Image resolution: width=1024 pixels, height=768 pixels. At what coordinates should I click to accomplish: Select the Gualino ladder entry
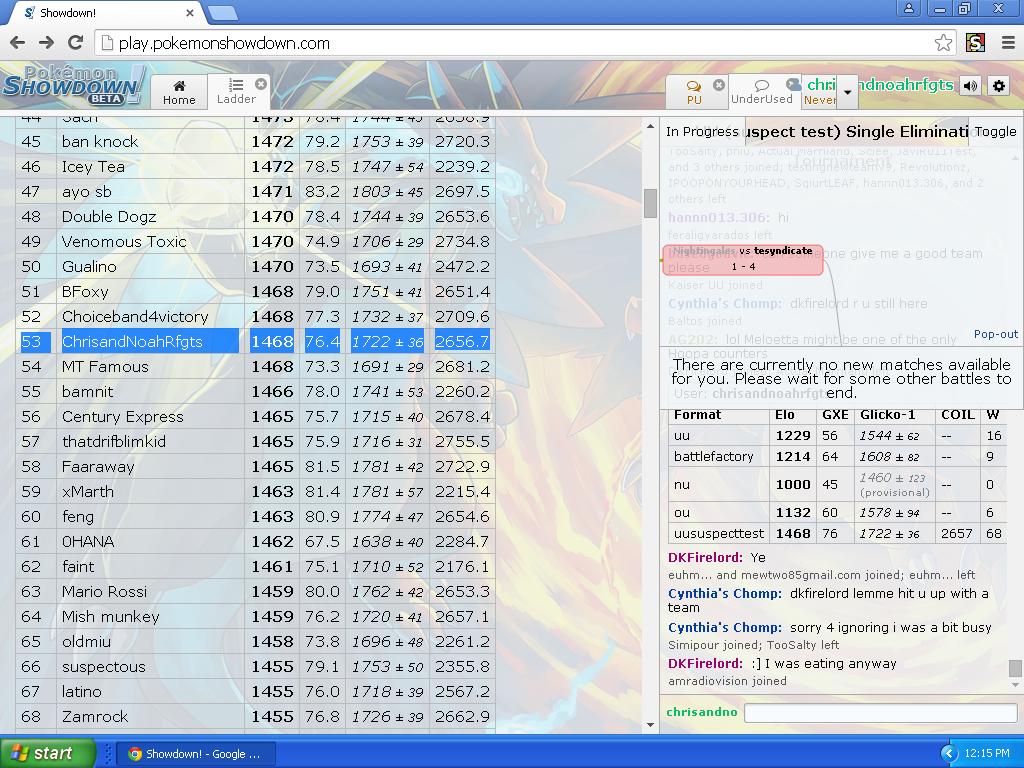pyautogui.click(x=255, y=266)
